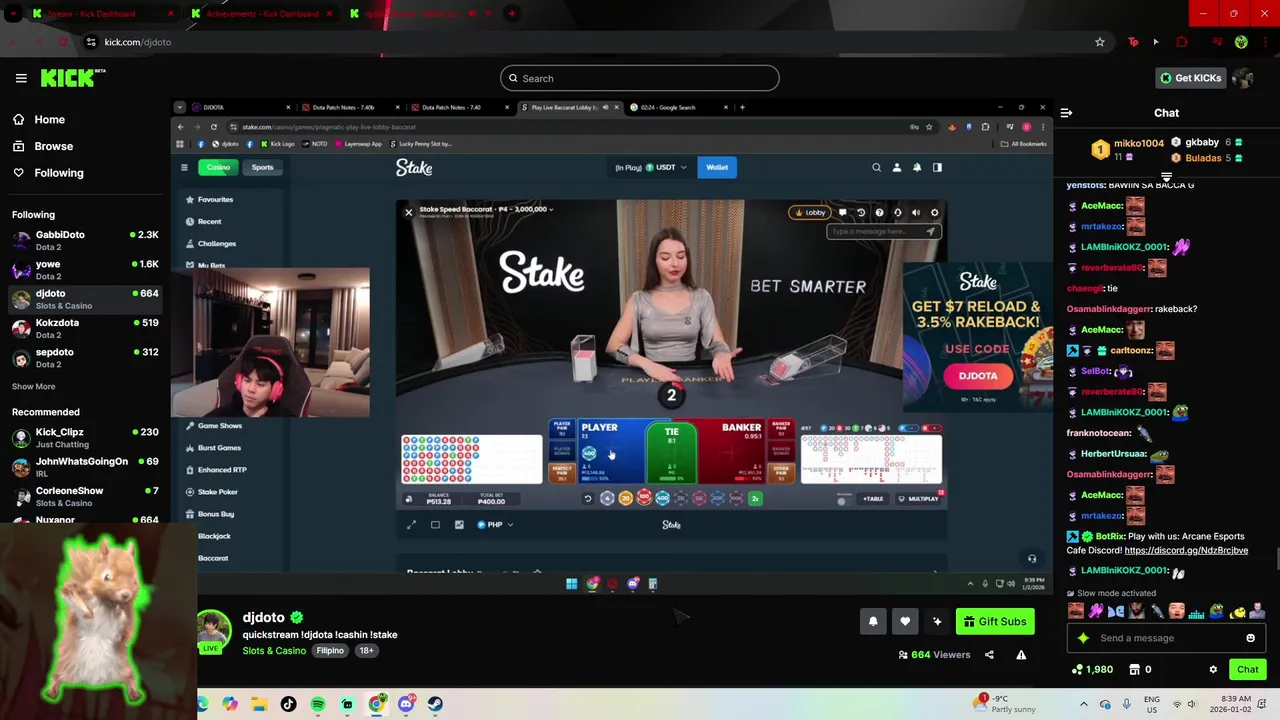
Task: Open TikTok from the taskbar
Action: pyautogui.click(x=289, y=704)
